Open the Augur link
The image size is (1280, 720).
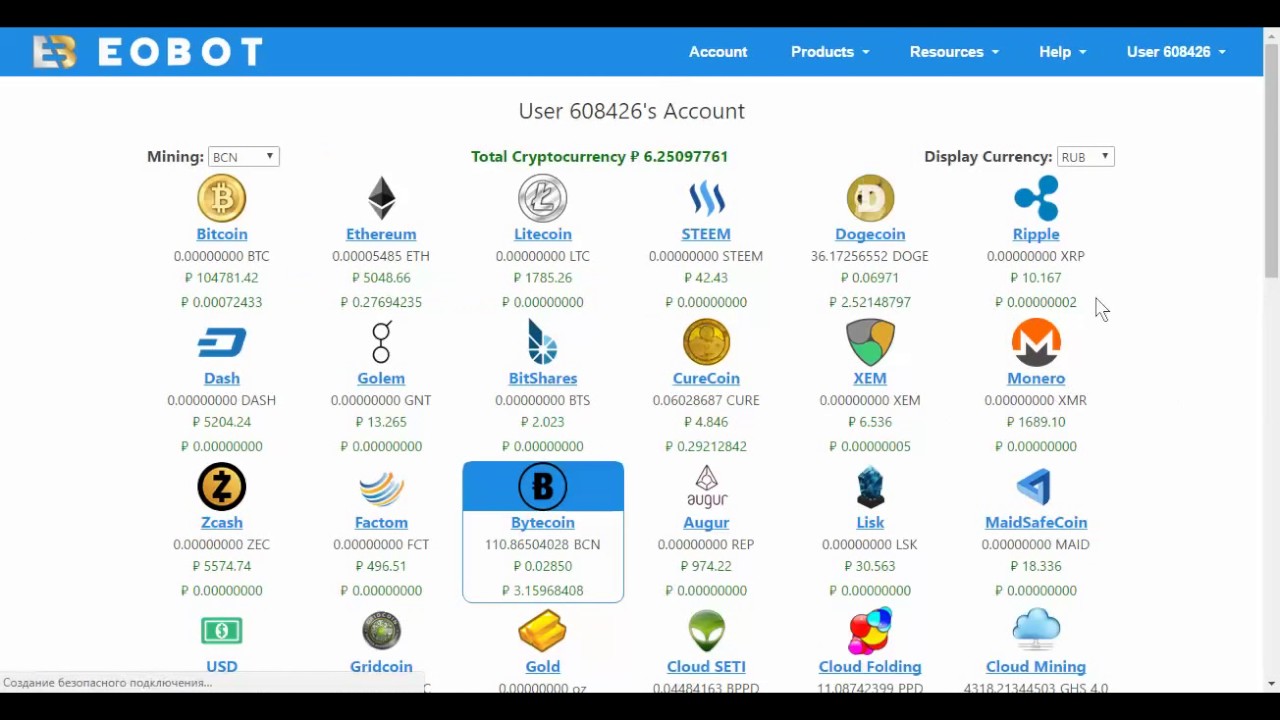coord(706,522)
